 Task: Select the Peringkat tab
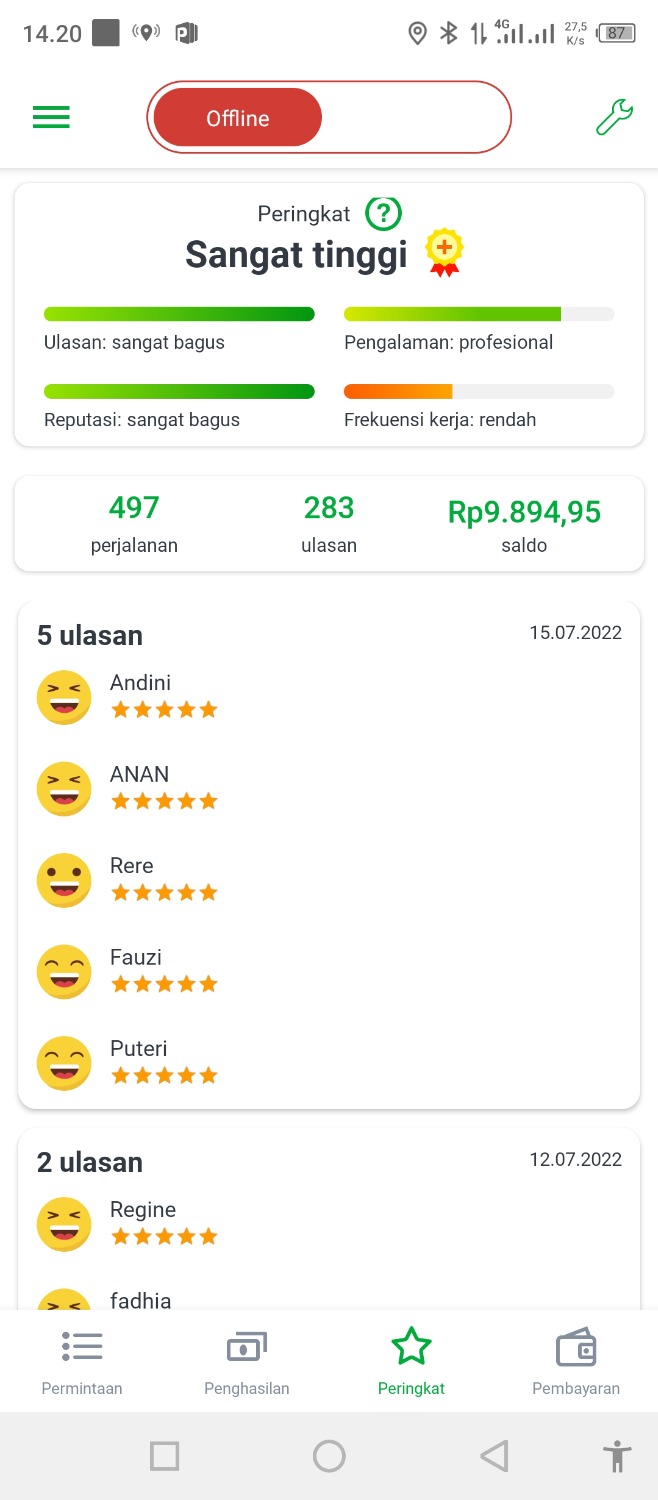click(x=411, y=1362)
